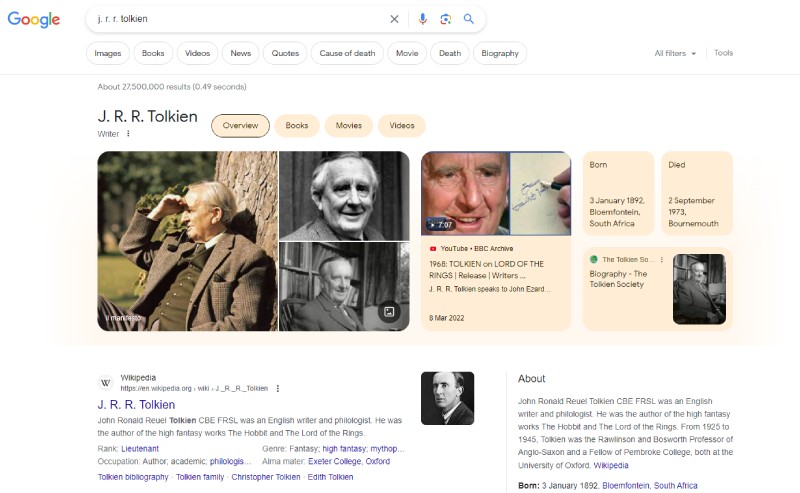
Task: Select the Overview tab in knowledge panel
Action: pyautogui.click(x=240, y=126)
